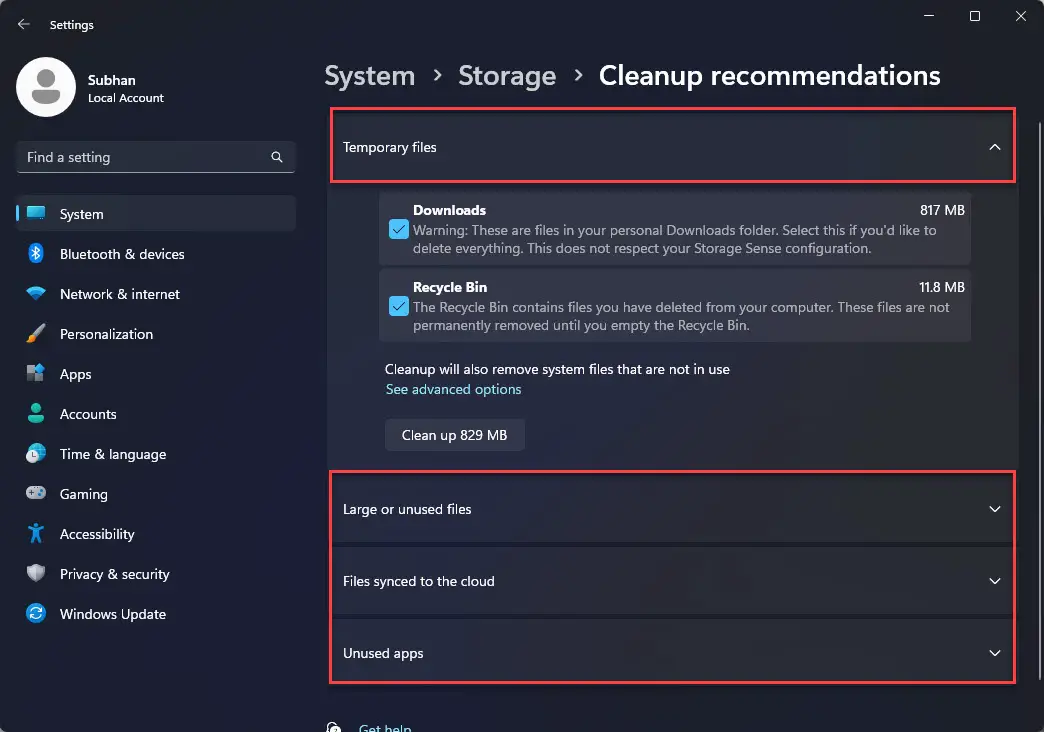
Task: Open Privacy & security settings
Action: point(156,573)
